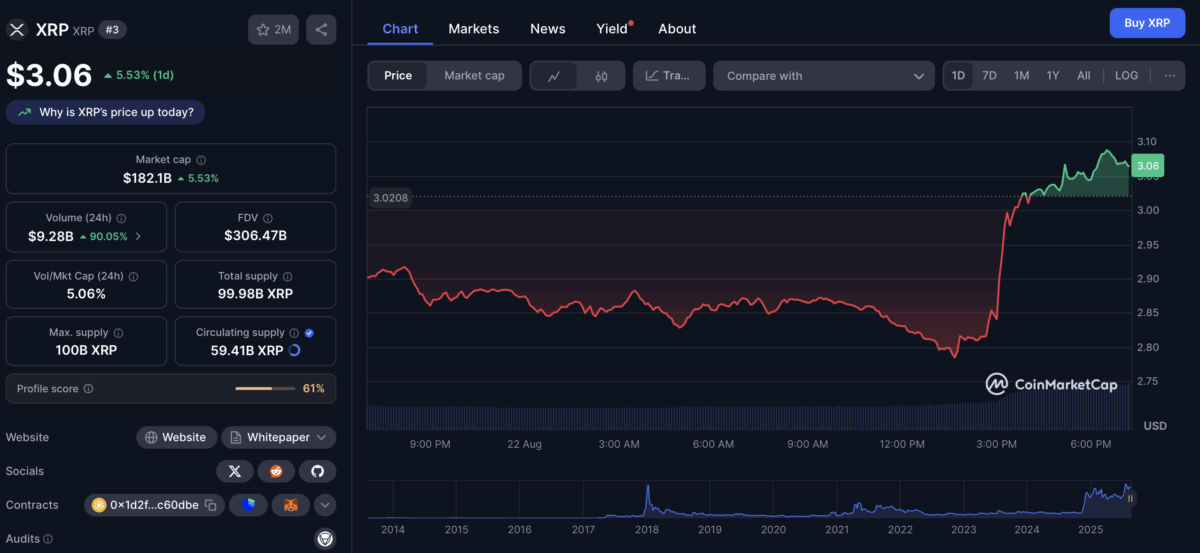Viewport: 1200px width, 553px height.
Task: Click the Profile score progress bar
Action: point(265,388)
